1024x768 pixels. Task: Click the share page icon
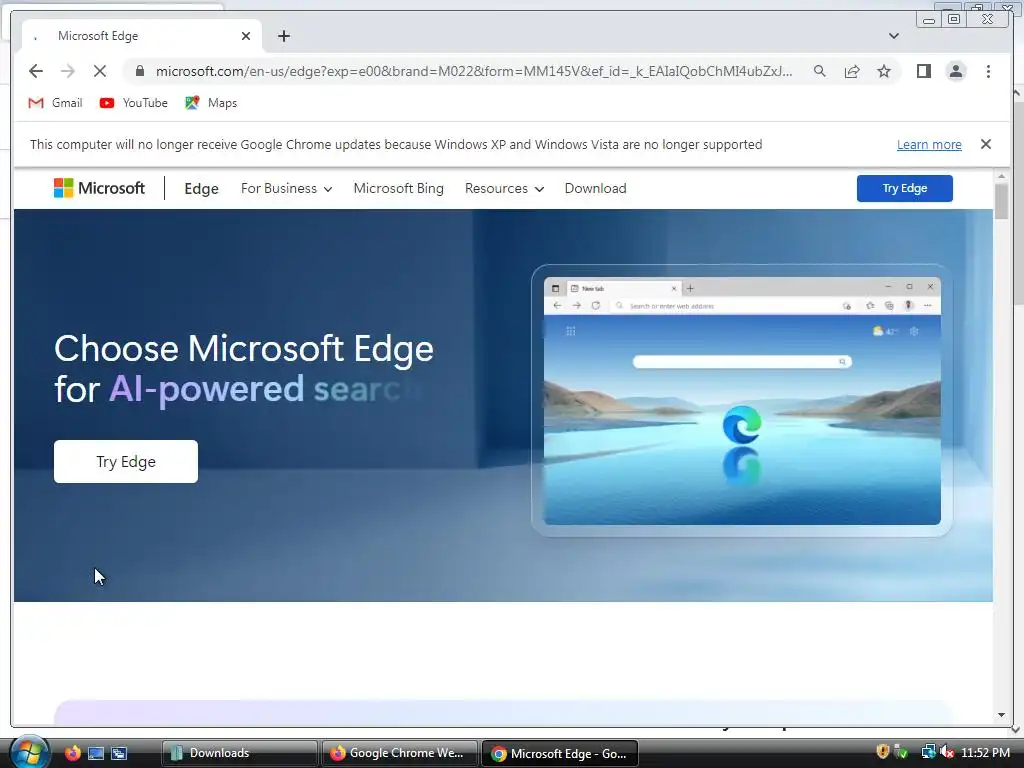852,71
